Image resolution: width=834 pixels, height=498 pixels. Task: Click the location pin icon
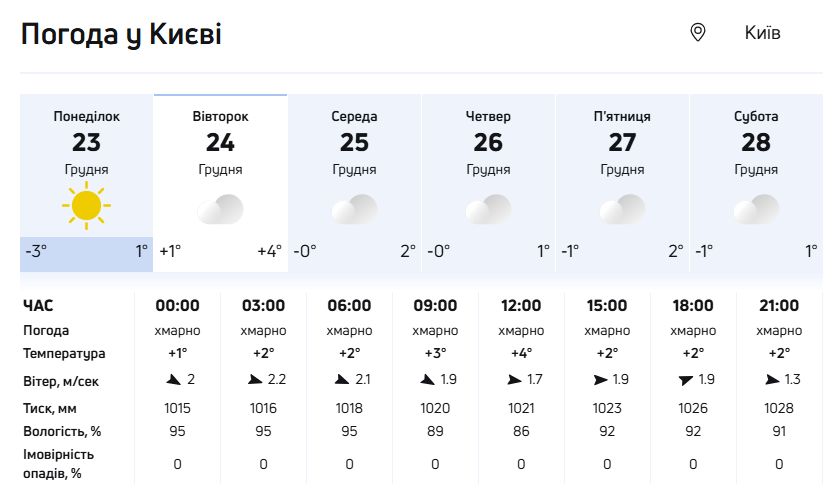pyautogui.click(x=698, y=33)
